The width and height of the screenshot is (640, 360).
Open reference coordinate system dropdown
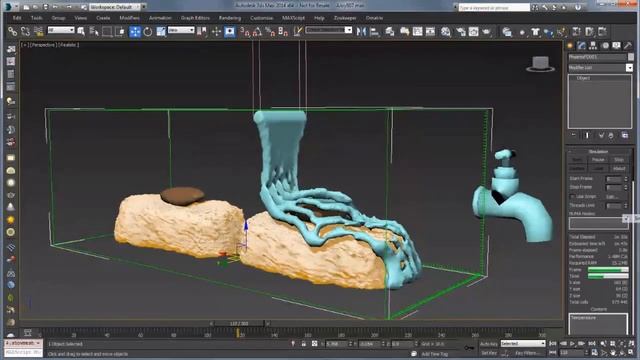pos(181,30)
